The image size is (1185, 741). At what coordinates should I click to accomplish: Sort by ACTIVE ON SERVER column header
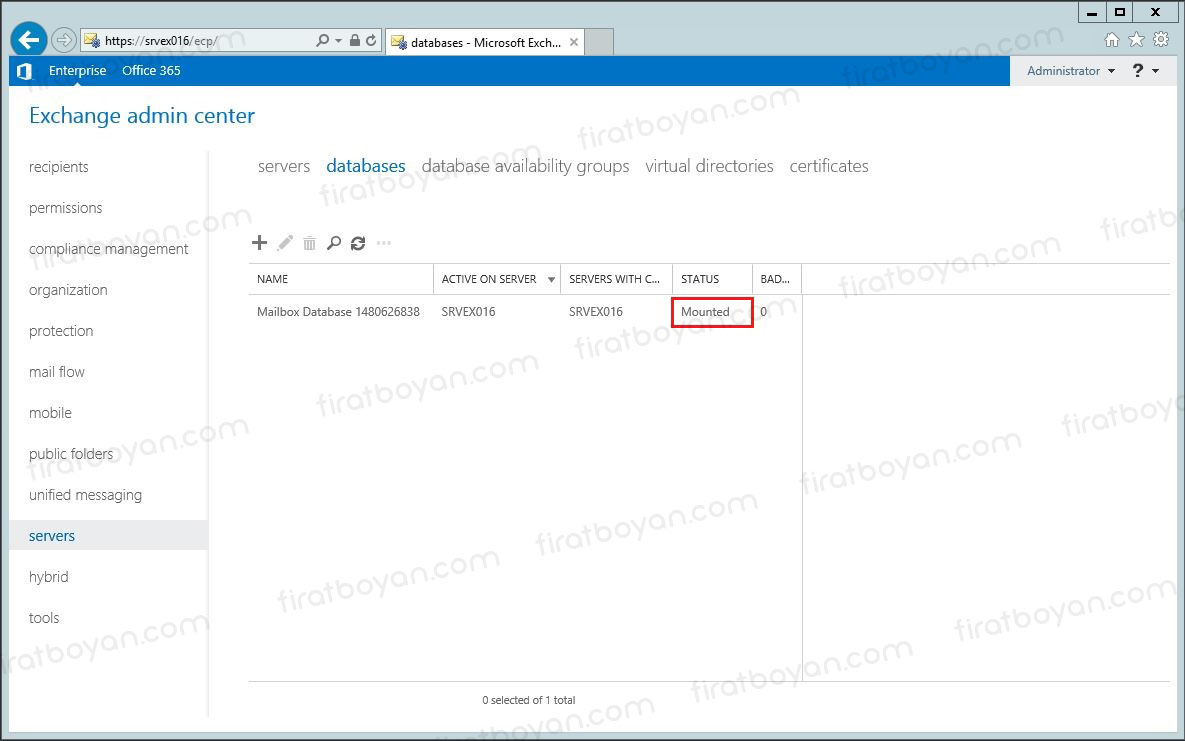tap(497, 279)
